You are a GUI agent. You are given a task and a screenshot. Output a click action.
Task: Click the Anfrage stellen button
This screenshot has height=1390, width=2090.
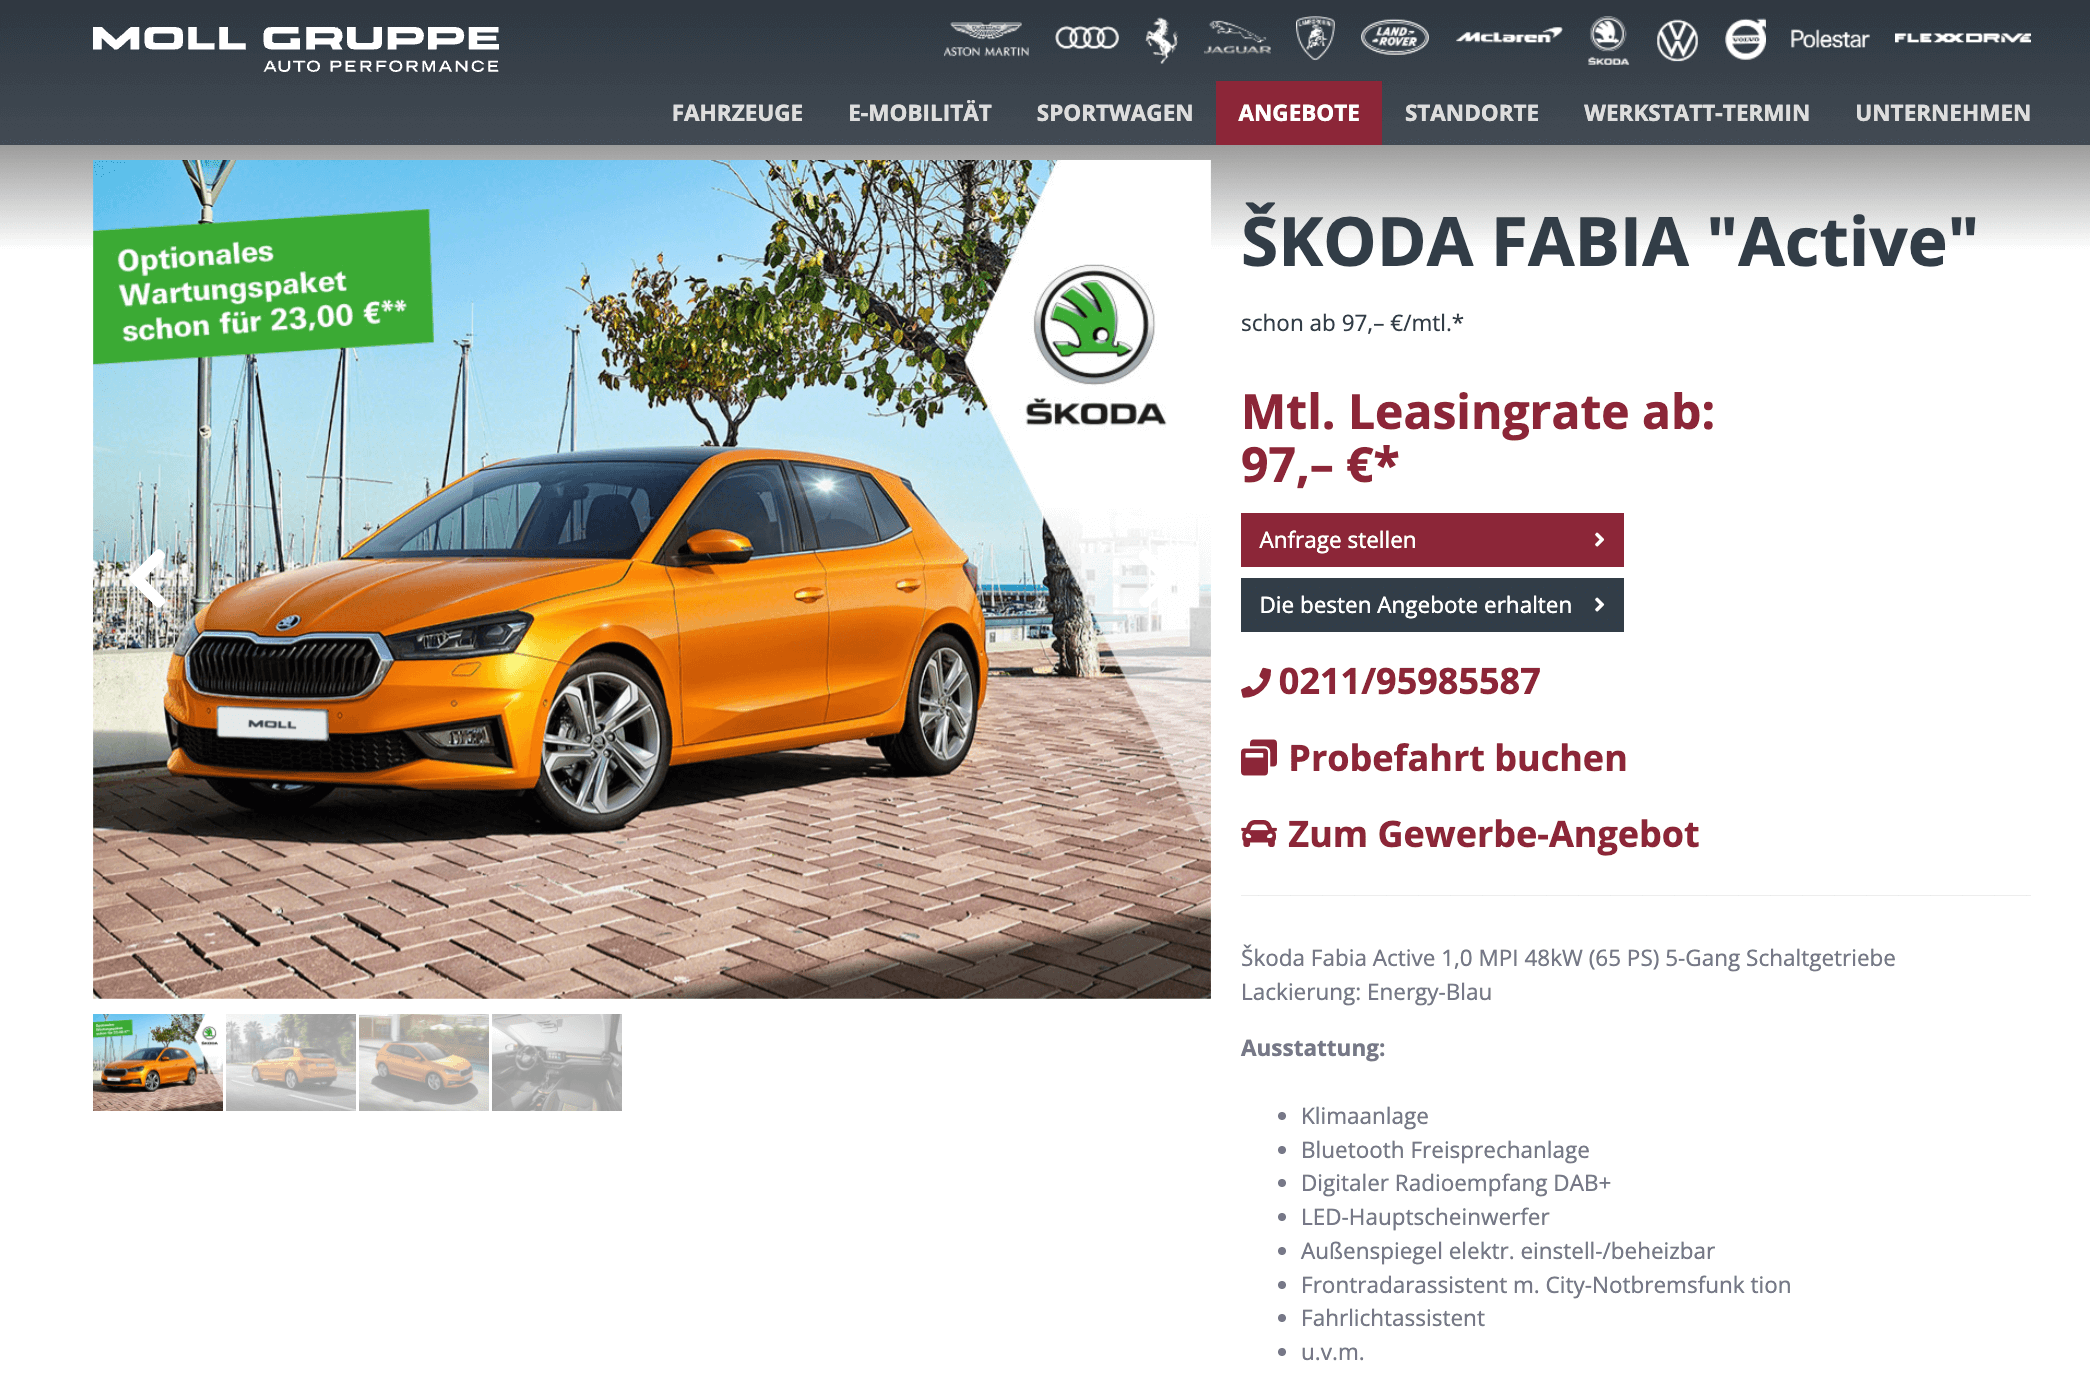click(1432, 540)
